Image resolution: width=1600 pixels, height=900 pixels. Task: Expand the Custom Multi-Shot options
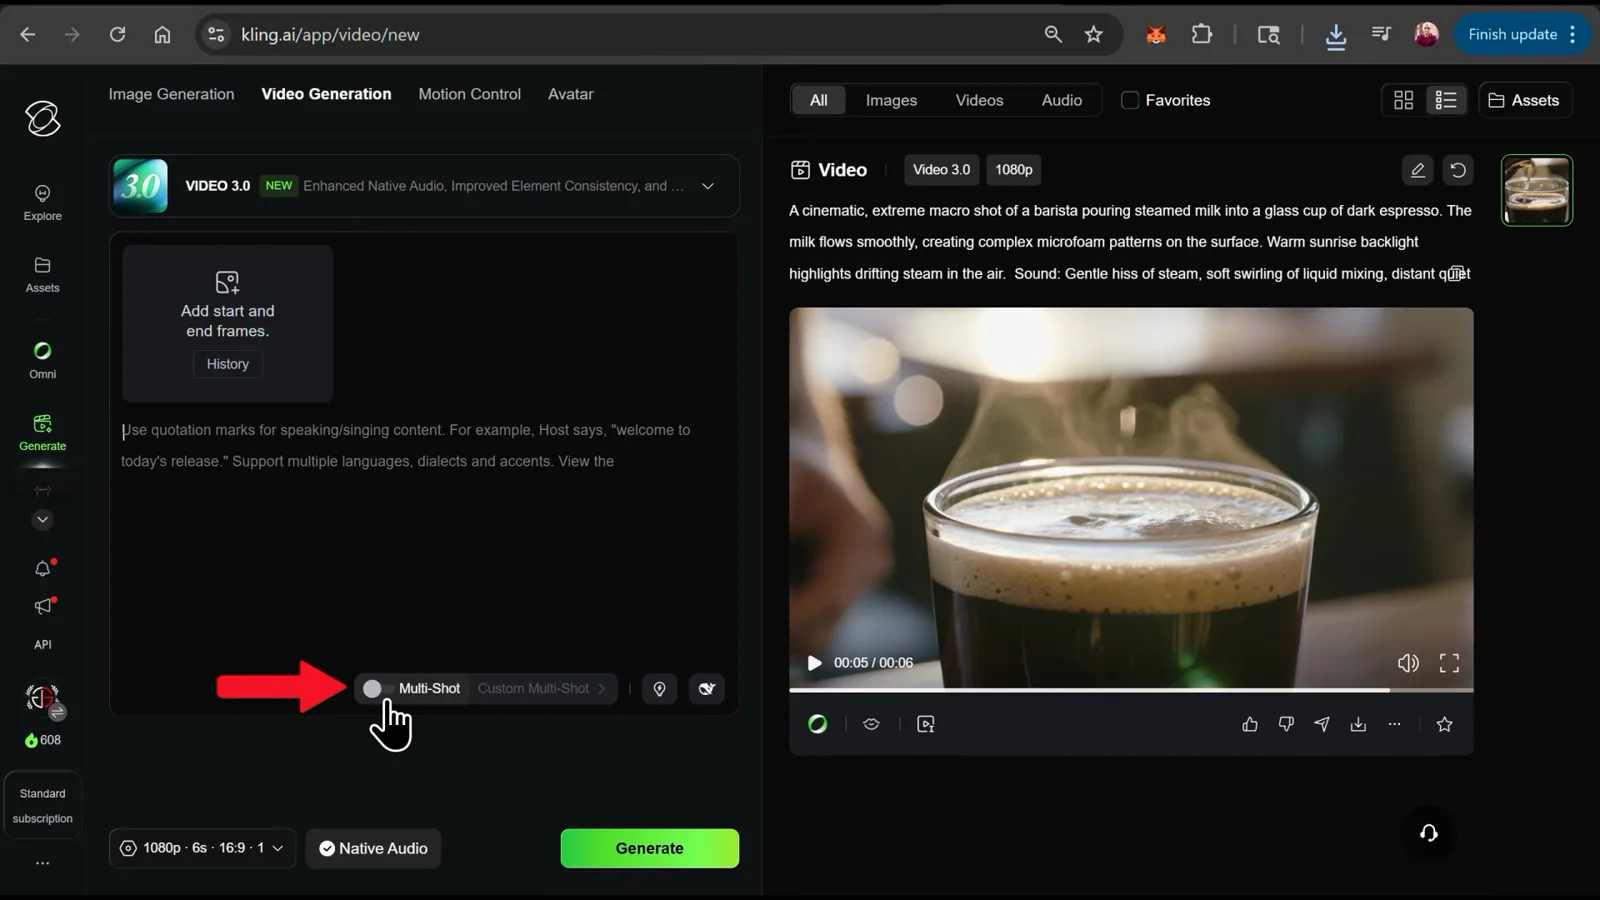(541, 689)
